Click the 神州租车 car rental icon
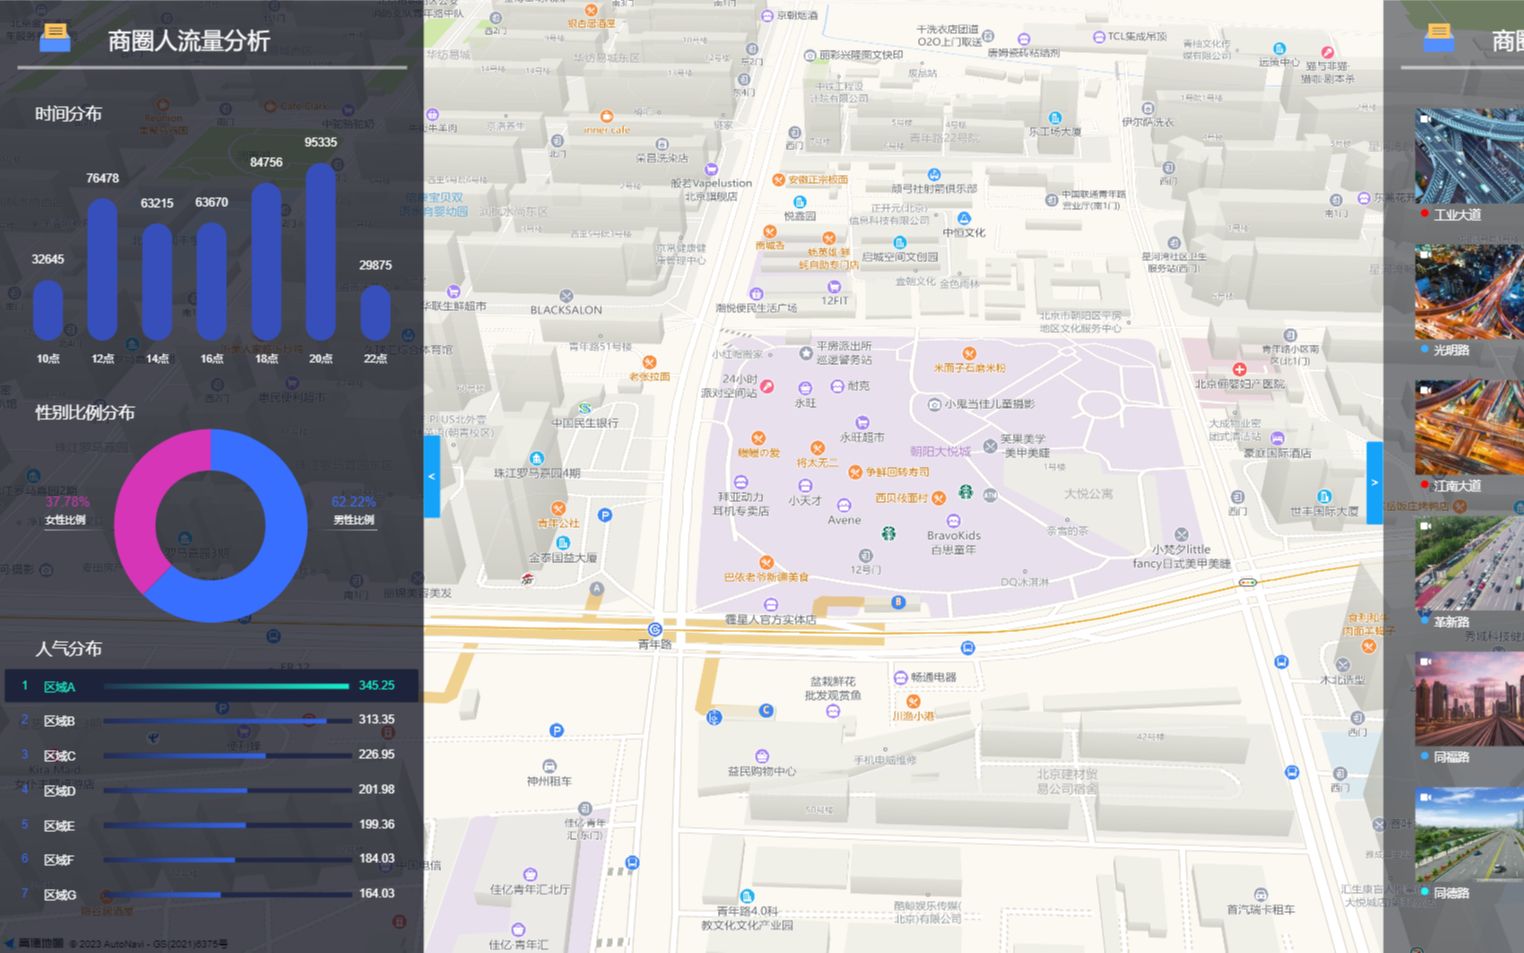1524x953 pixels. coord(549,766)
